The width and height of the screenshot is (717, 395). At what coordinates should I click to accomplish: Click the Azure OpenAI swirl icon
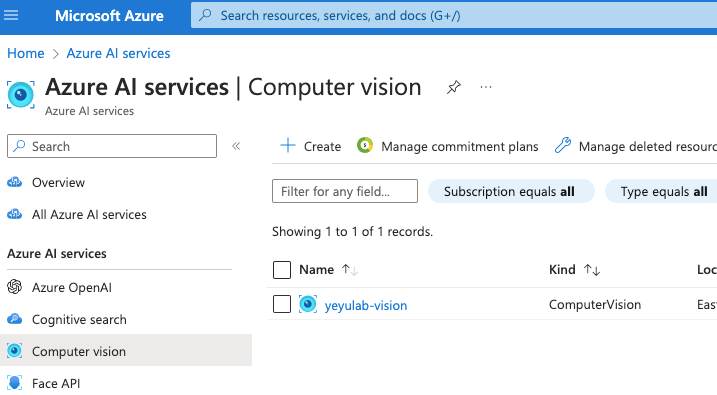pyautogui.click(x=15, y=287)
